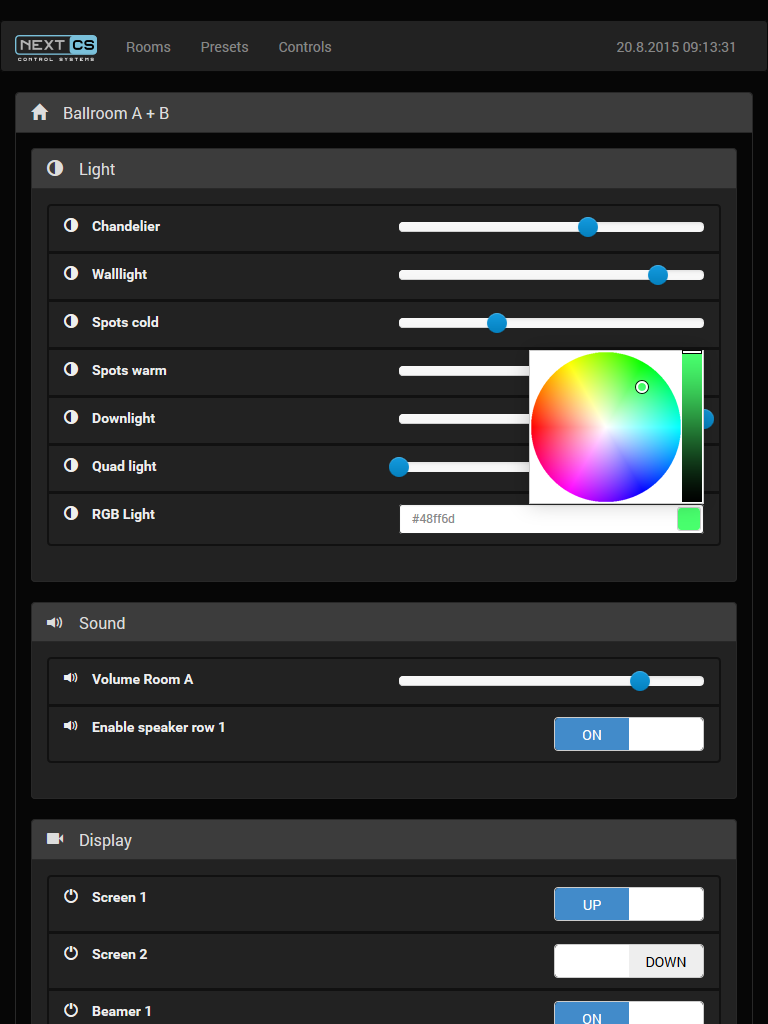Click the contrast icon in the Light header
The height and width of the screenshot is (1024, 768).
click(x=56, y=168)
